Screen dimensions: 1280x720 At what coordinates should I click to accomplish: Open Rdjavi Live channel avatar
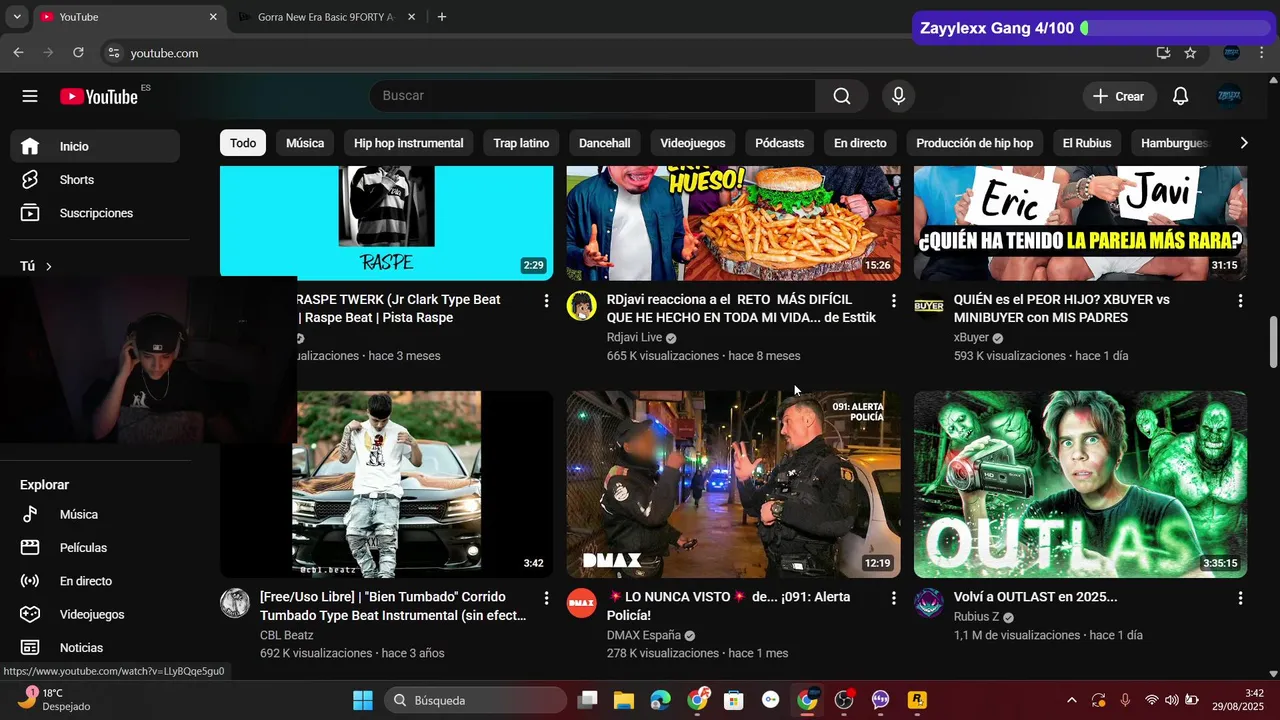click(x=582, y=306)
